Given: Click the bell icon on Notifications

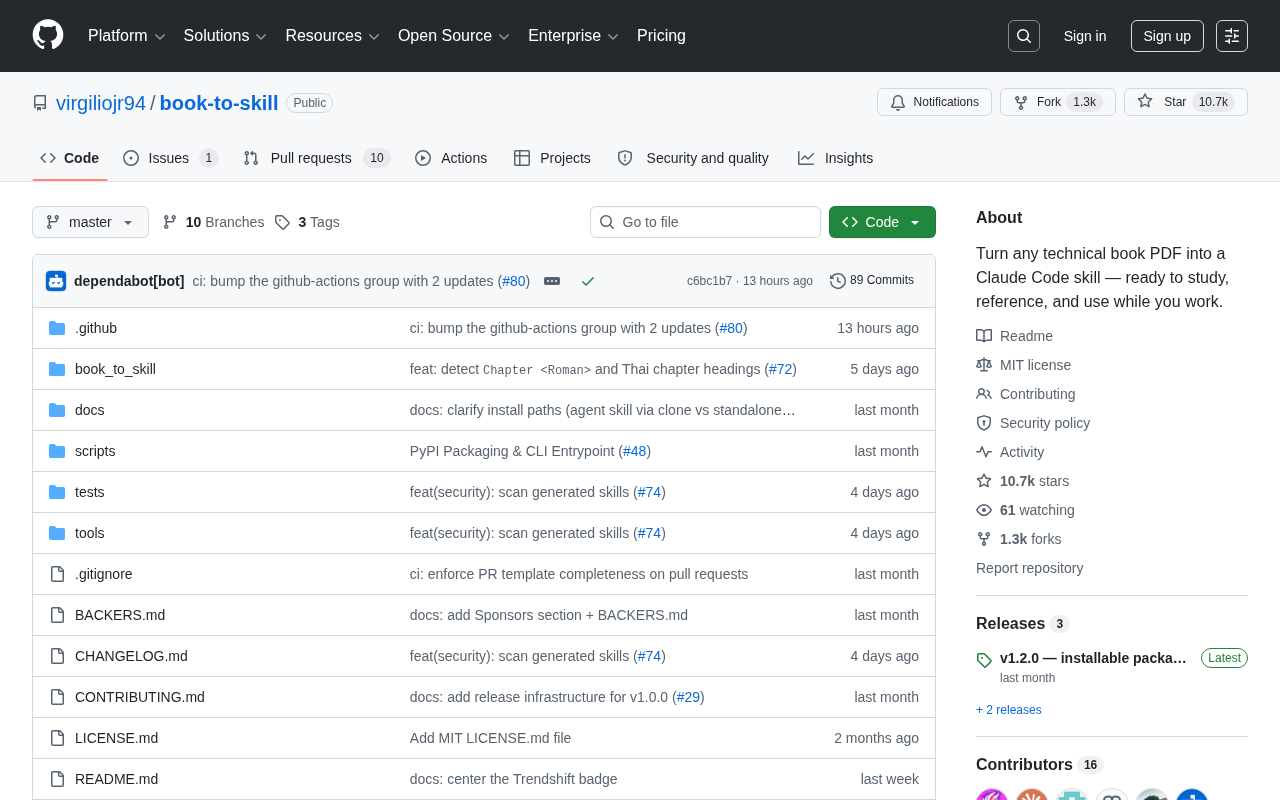Looking at the screenshot, I should (x=898, y=102).
